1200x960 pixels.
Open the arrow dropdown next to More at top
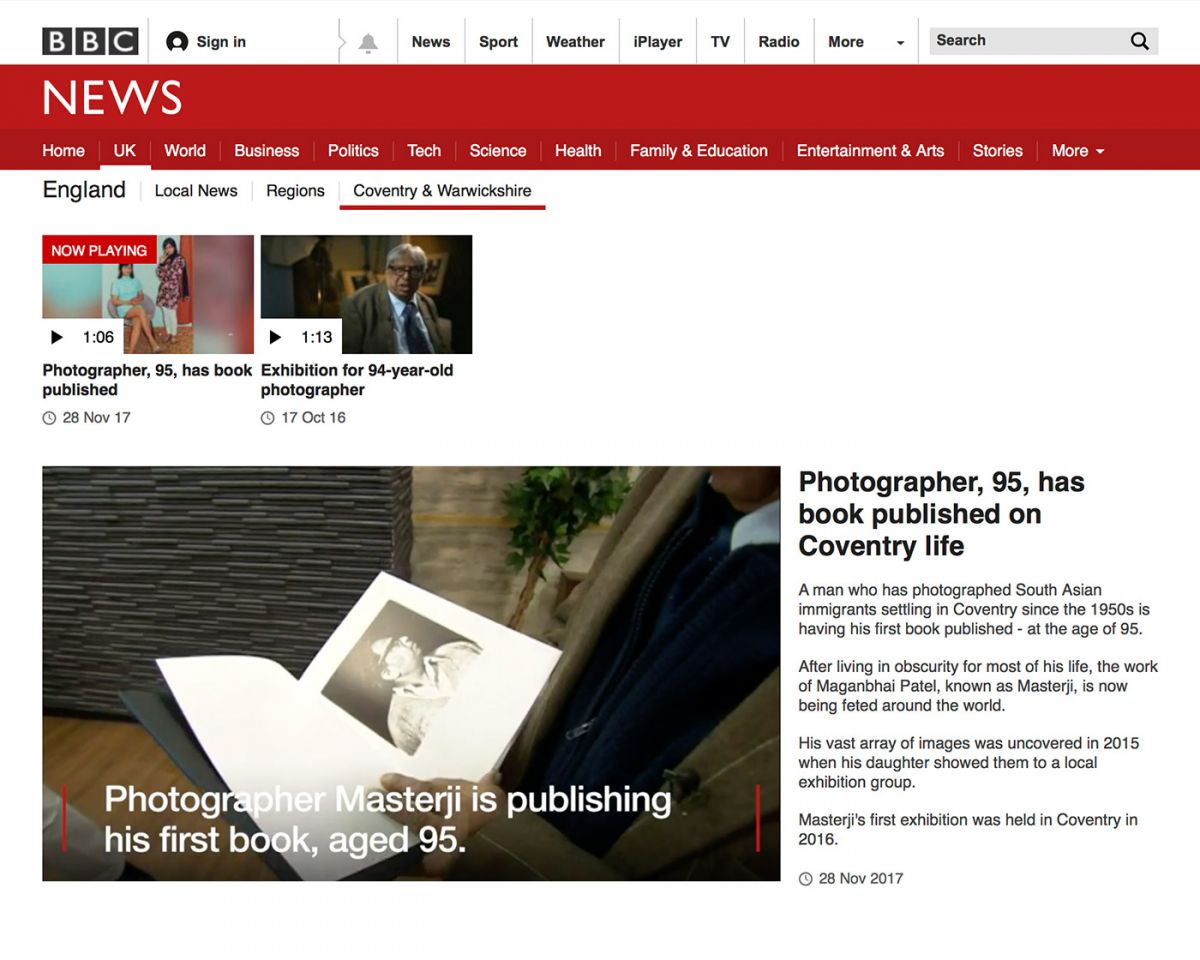(x=898, y=41)
